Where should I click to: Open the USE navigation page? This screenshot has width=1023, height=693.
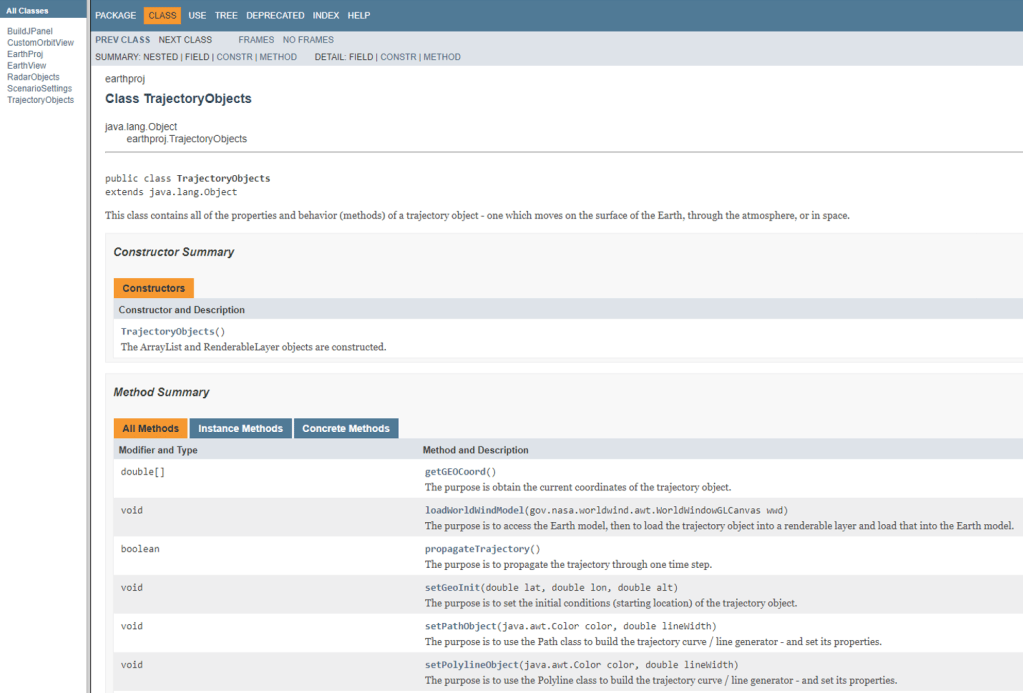tap(197, 16)
